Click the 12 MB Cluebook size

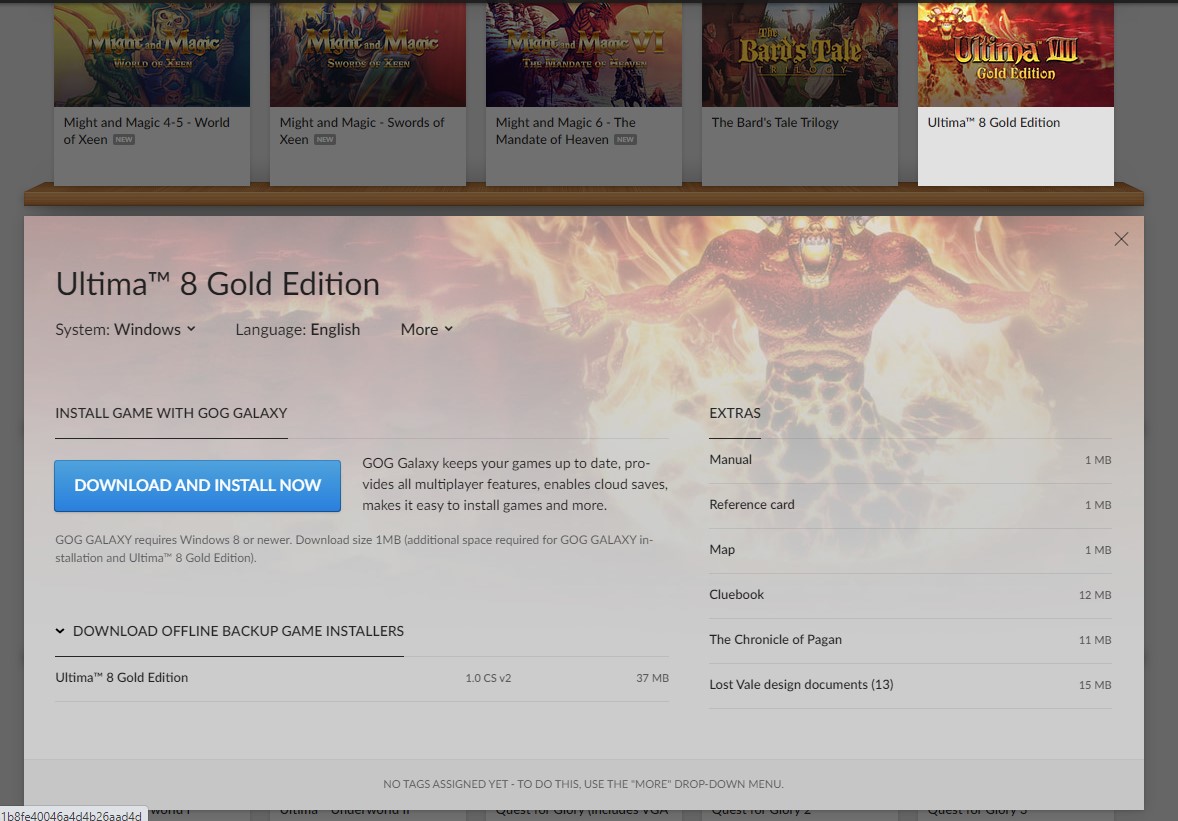[1095, 595]
